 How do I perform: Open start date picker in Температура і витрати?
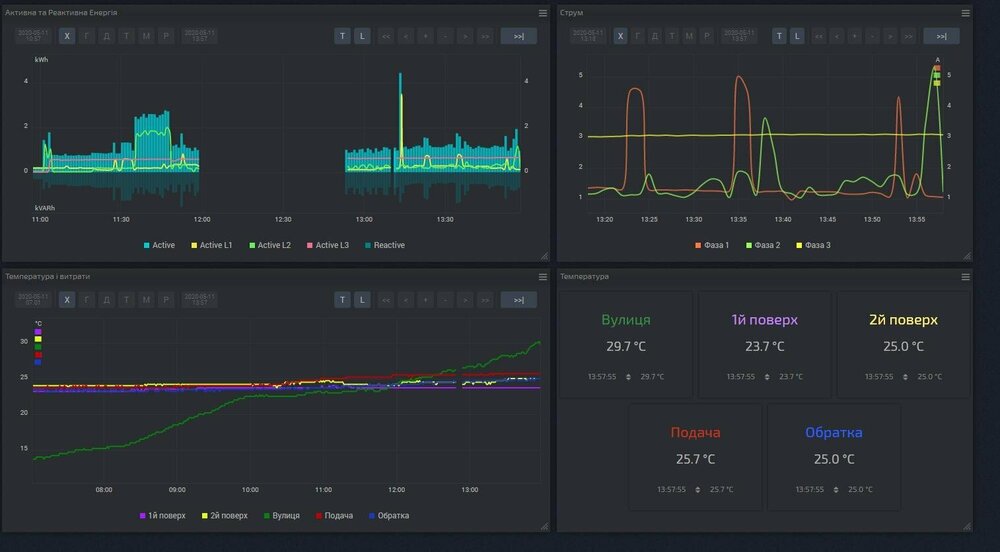(x=33, y=300)
